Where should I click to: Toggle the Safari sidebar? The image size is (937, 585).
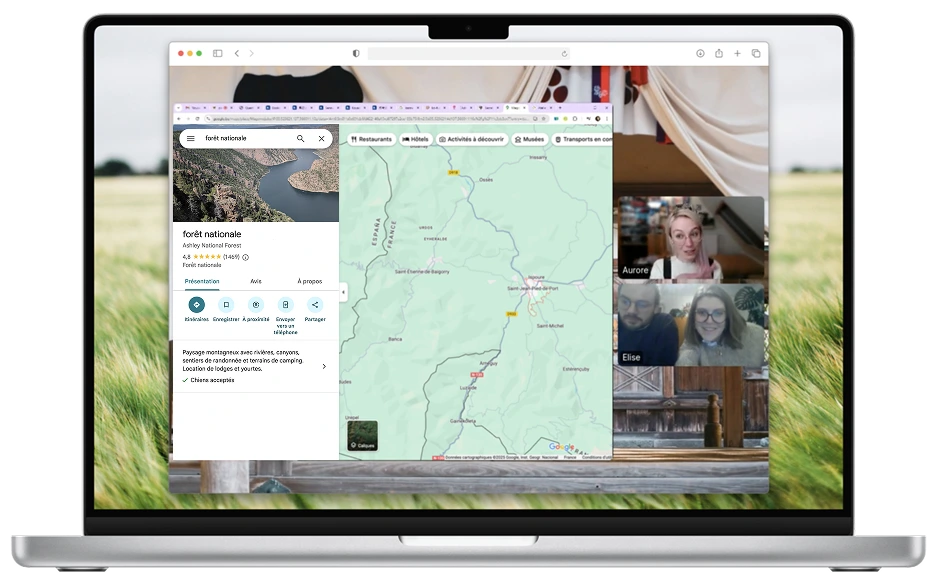217,53
